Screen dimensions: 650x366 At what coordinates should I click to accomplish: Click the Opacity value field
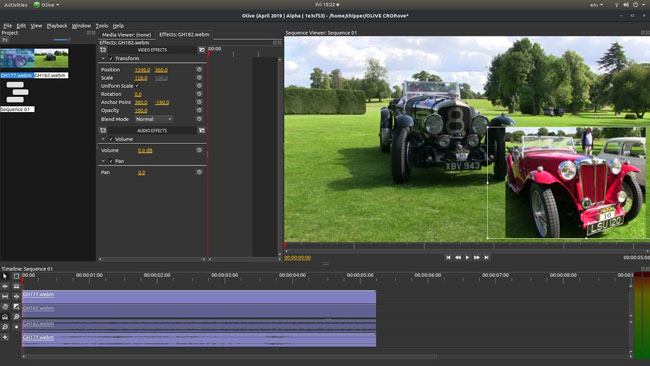point(141,111)
